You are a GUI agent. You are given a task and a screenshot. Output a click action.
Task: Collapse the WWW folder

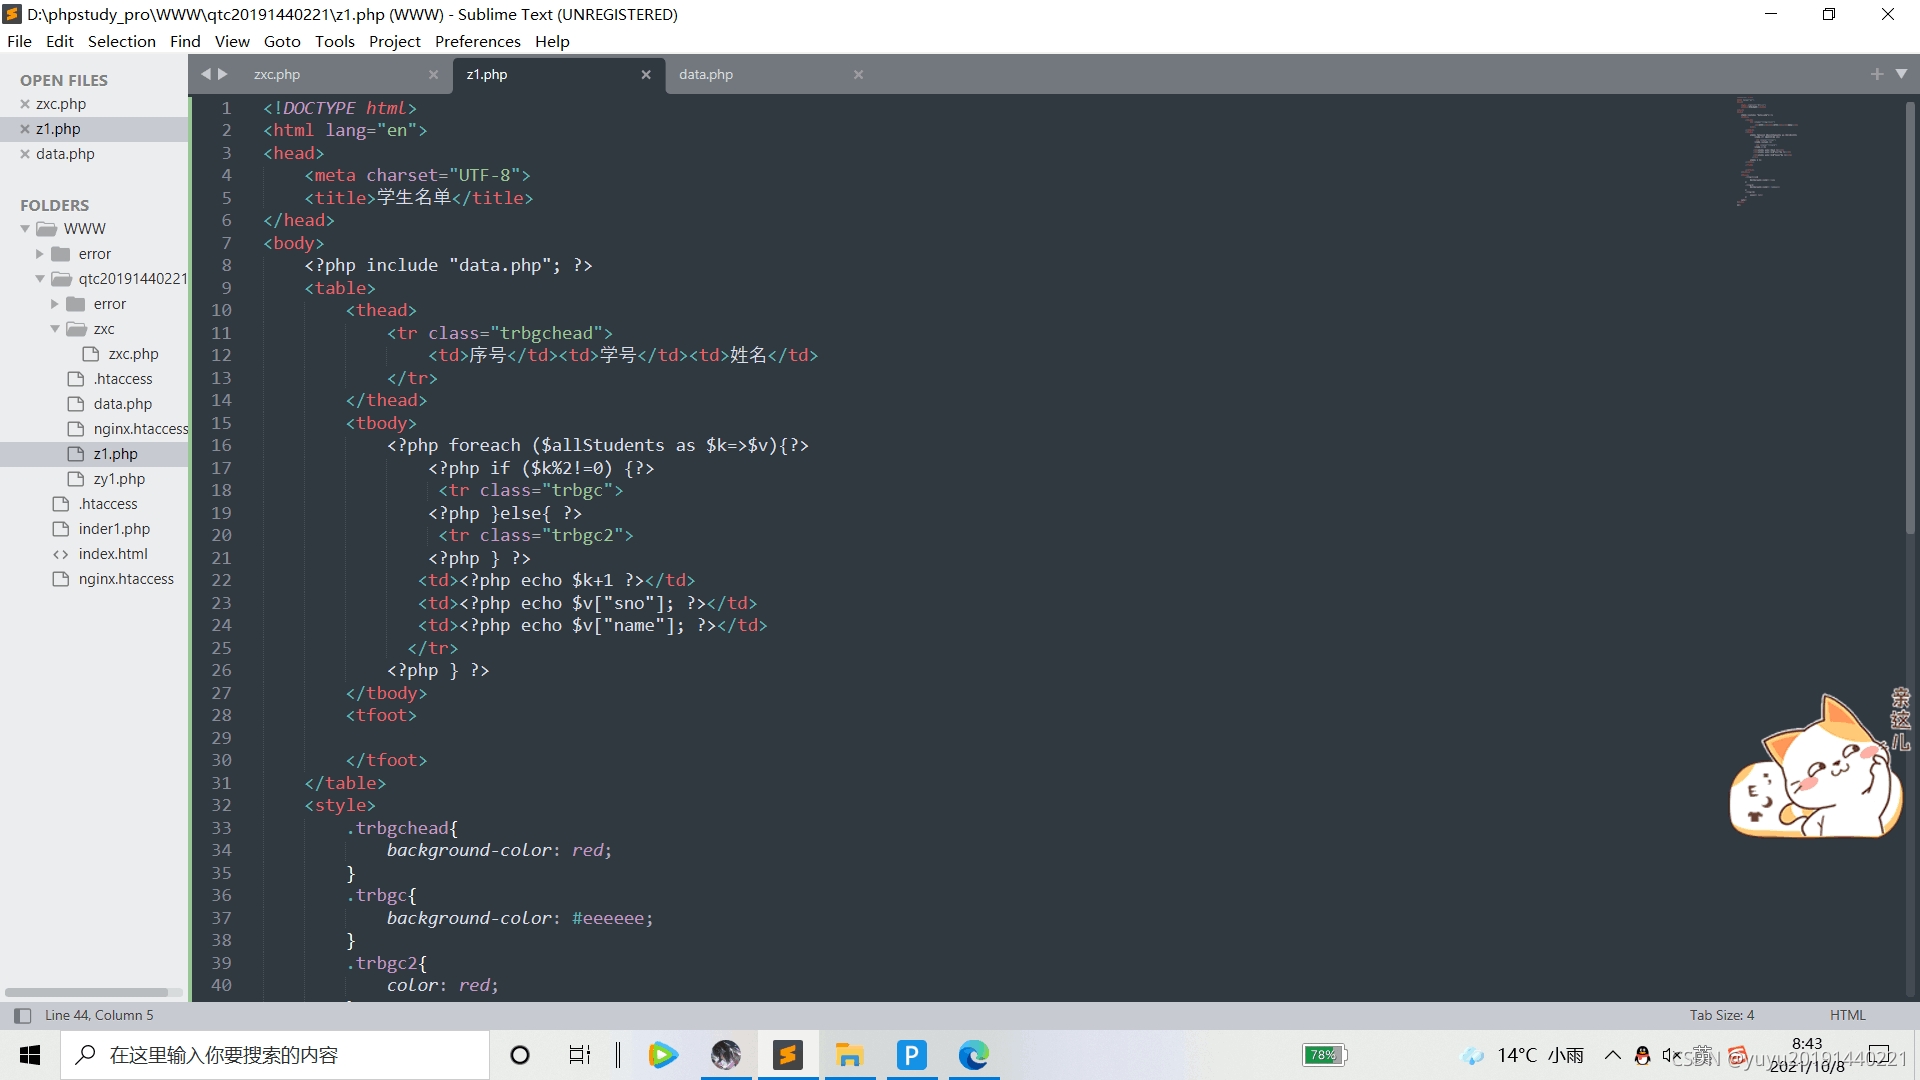coord(25,229)
